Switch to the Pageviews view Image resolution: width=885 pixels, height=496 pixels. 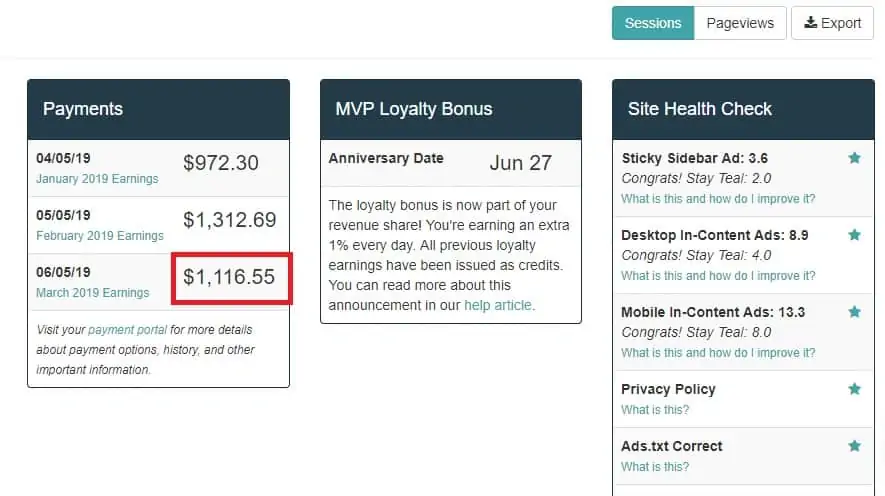coord(740,23)
